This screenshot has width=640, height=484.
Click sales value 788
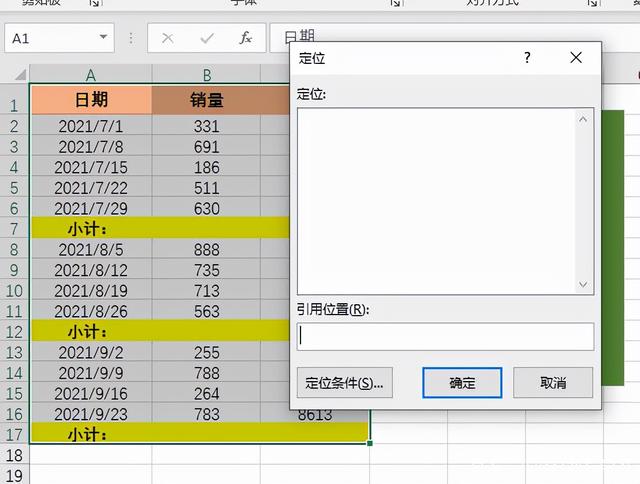207,373
